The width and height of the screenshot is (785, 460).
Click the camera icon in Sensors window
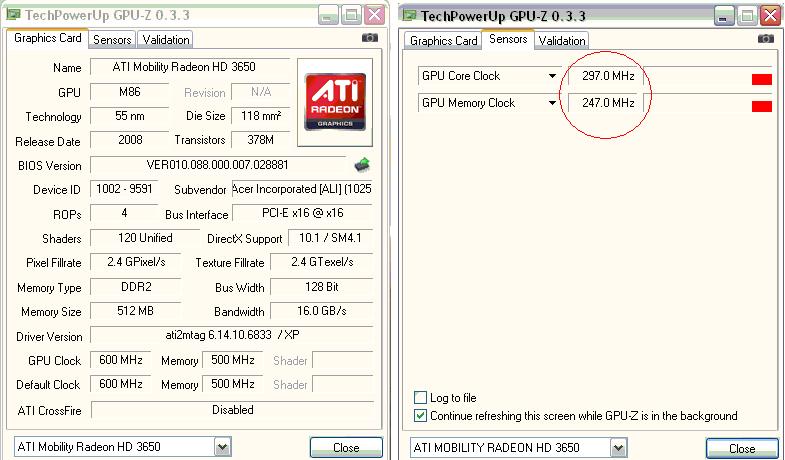[765, 39]
